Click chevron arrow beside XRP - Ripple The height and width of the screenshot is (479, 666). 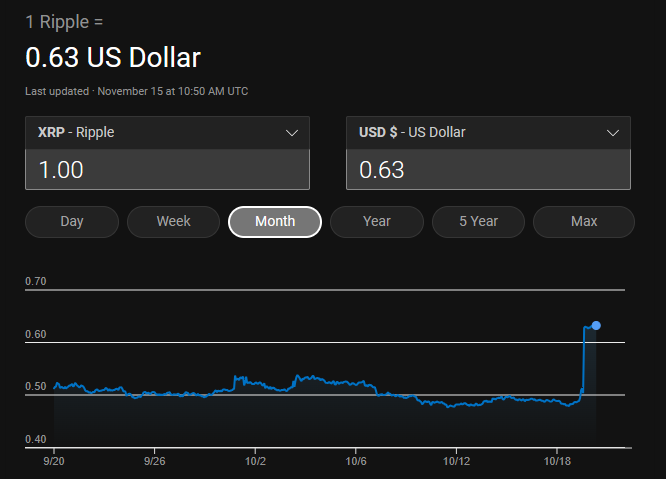pyautogui.click(x=292, y=133)
